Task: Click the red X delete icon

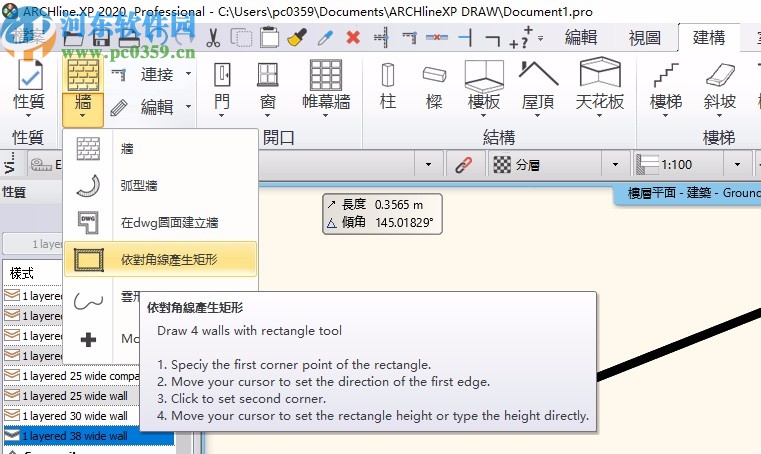Action: pyautogui.click(x=353, y=37)
